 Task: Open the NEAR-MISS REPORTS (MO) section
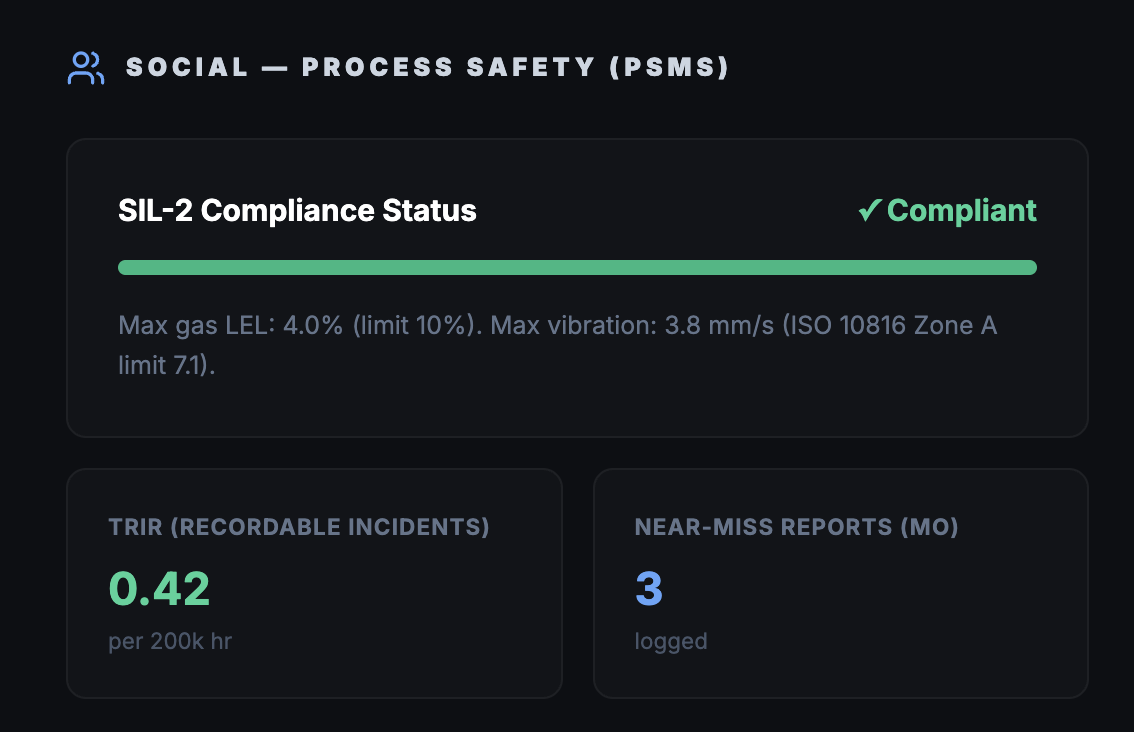pos(796,526)
